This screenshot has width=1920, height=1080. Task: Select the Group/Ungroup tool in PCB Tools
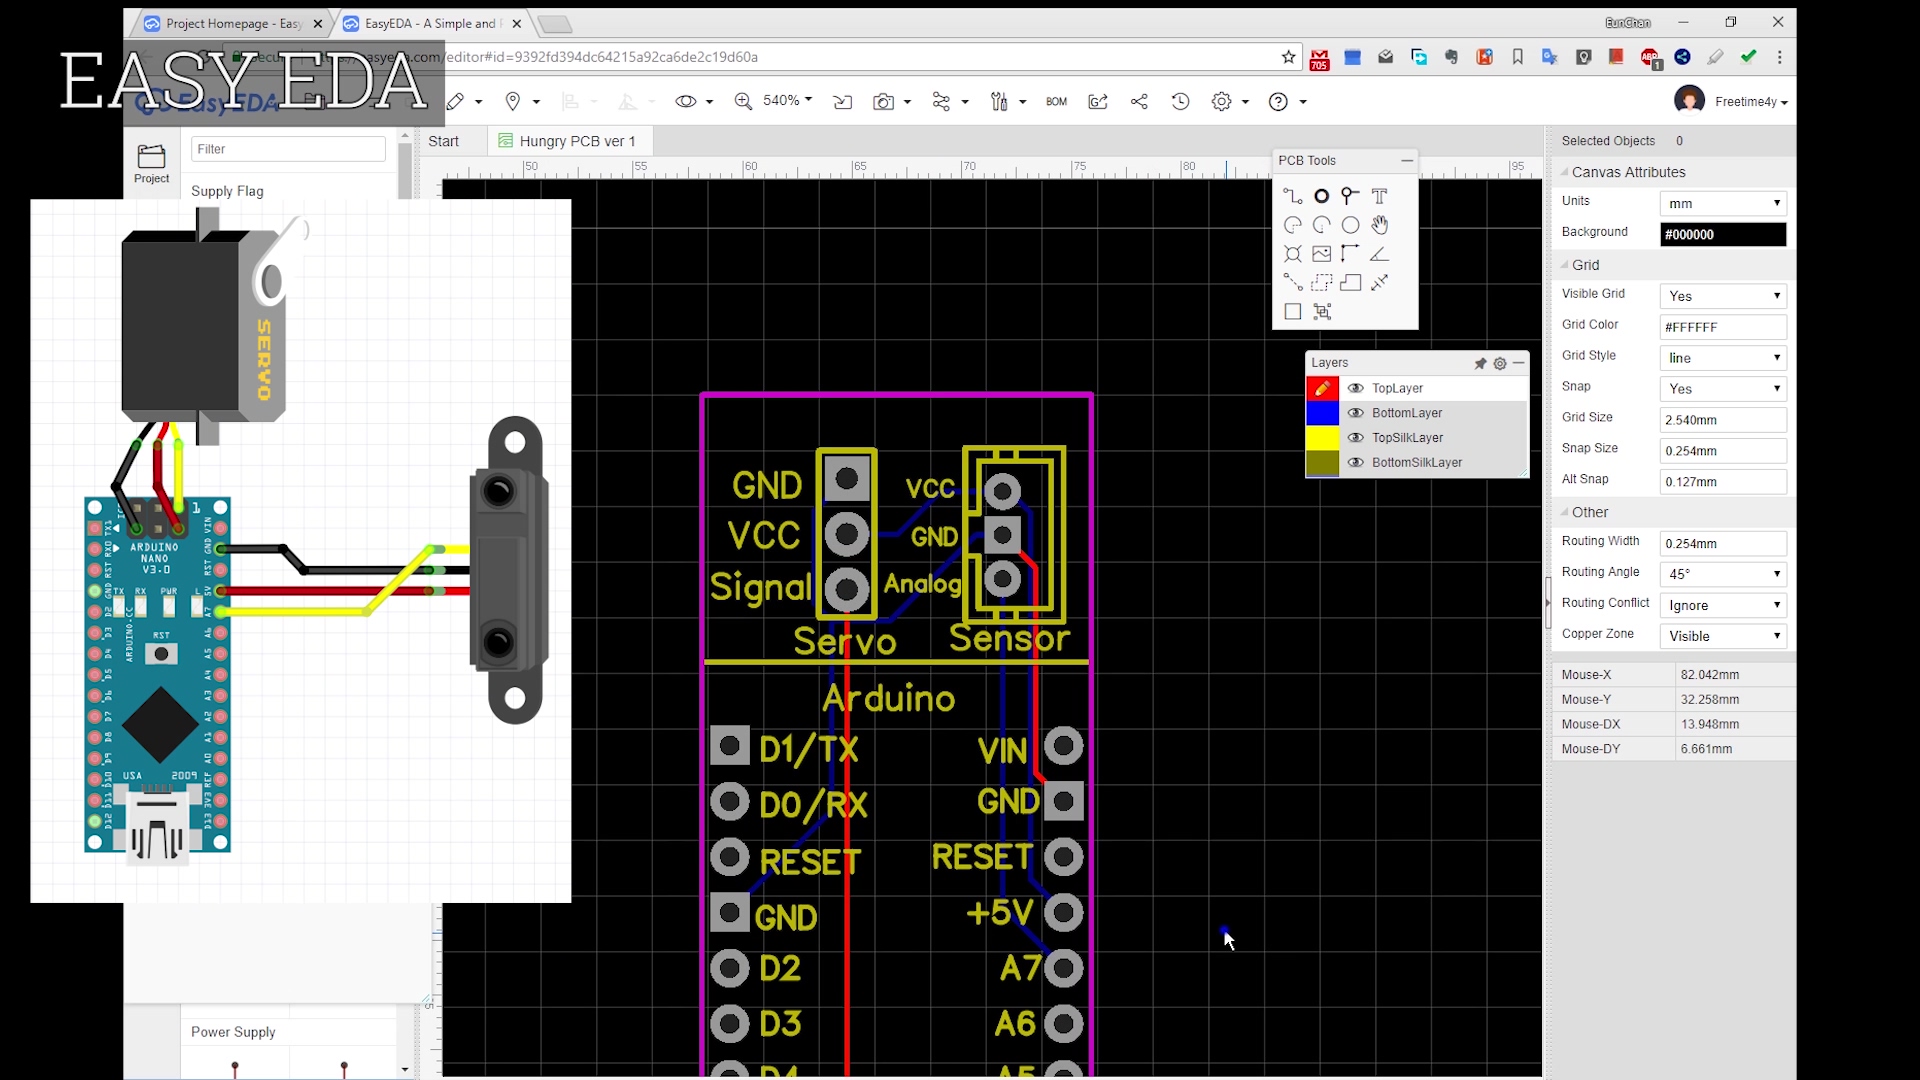1321,312
